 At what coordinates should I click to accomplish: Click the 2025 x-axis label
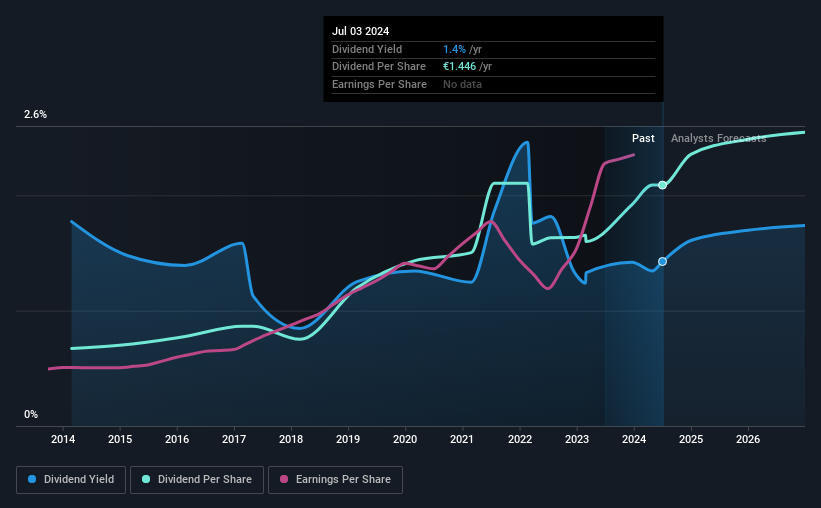click(x=691, y=439)
